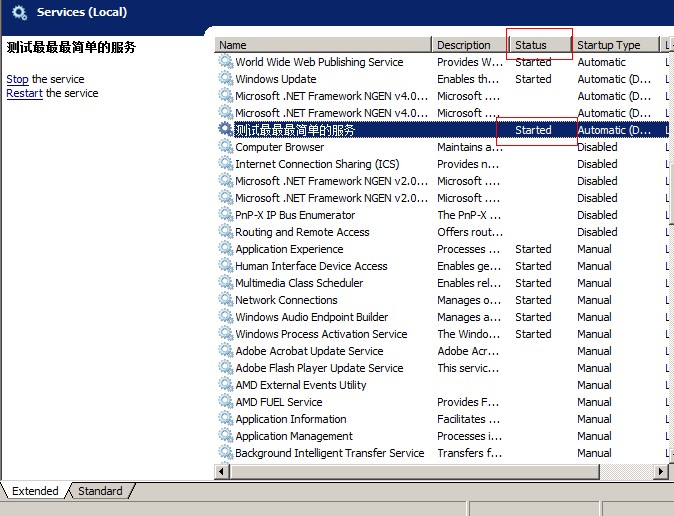This screenshot has height=516, width=674.
Task: Click the Restart the service link
Action: coord(25,93)
